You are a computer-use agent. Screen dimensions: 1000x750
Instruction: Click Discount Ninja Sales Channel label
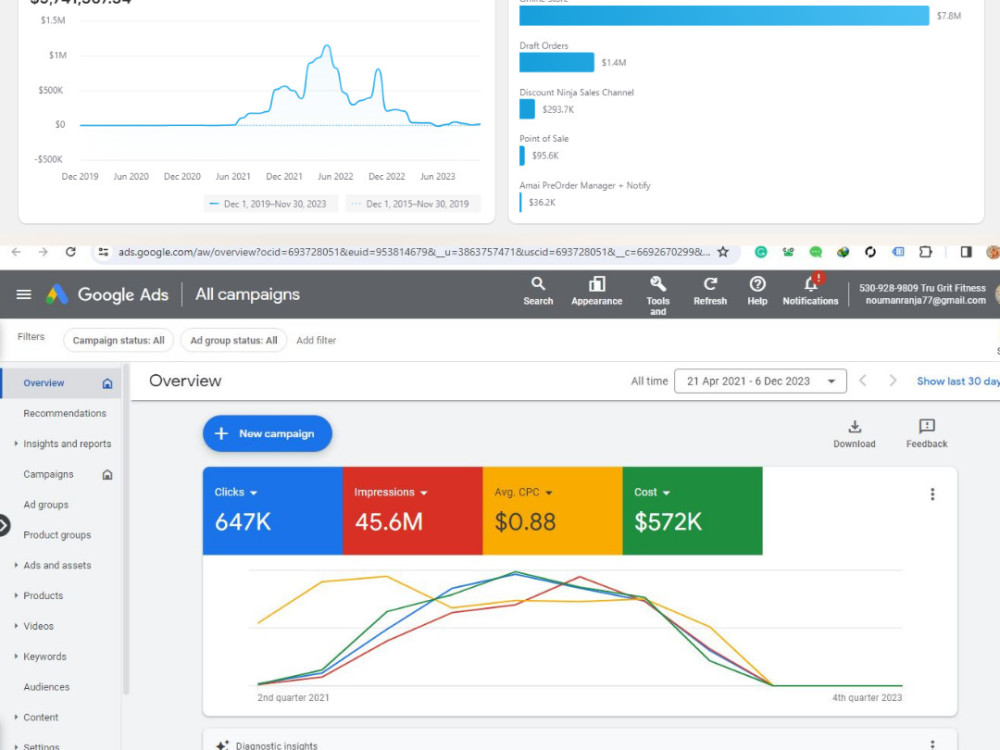pyautogui.click(x=577, y=92)
